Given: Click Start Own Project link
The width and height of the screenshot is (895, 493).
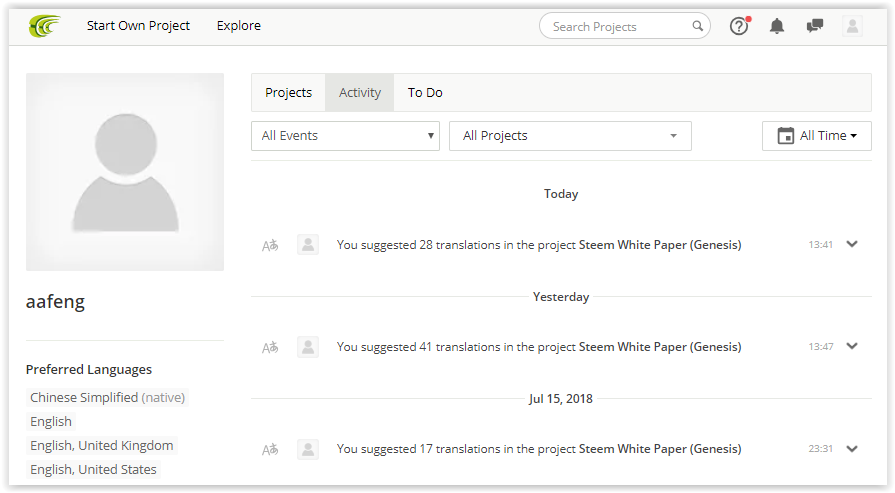Looking at the screenshot, I should coord(138,26).
